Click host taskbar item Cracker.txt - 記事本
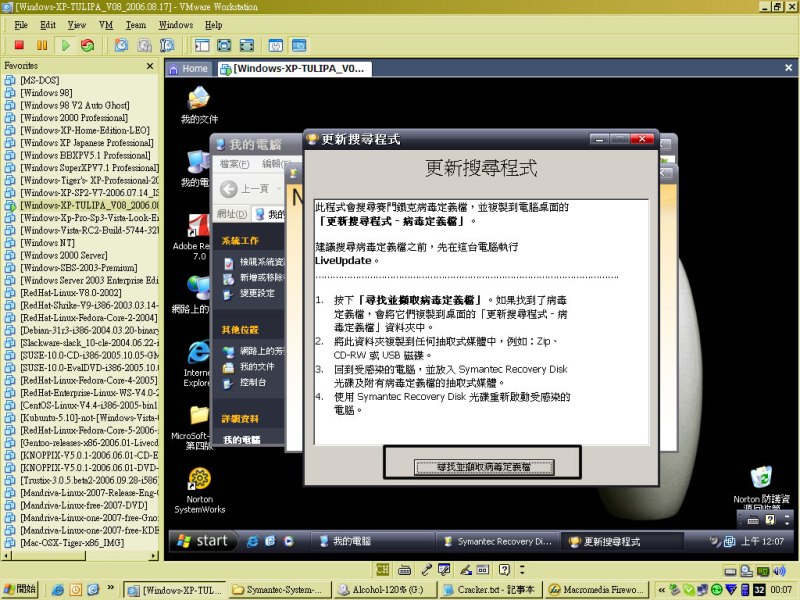Screen dimensions: 800x600 [491, 590]
